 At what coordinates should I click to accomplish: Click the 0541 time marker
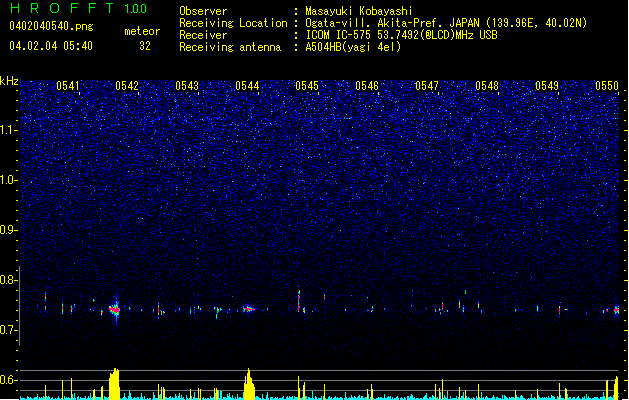point(67,86)
